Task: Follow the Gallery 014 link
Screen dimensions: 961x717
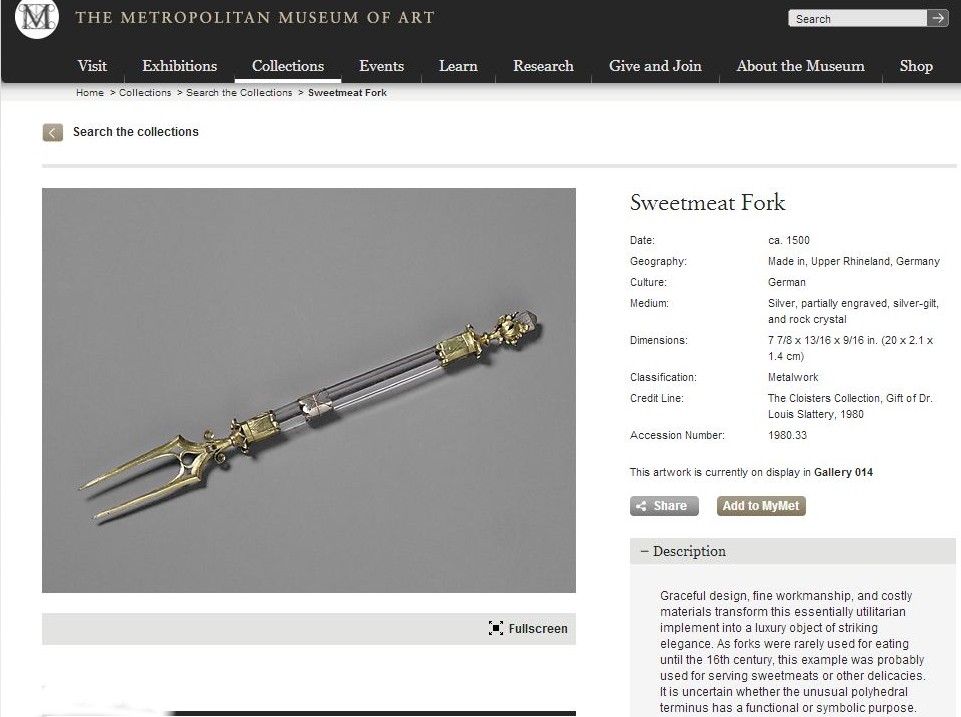Action: coord(843,472)
